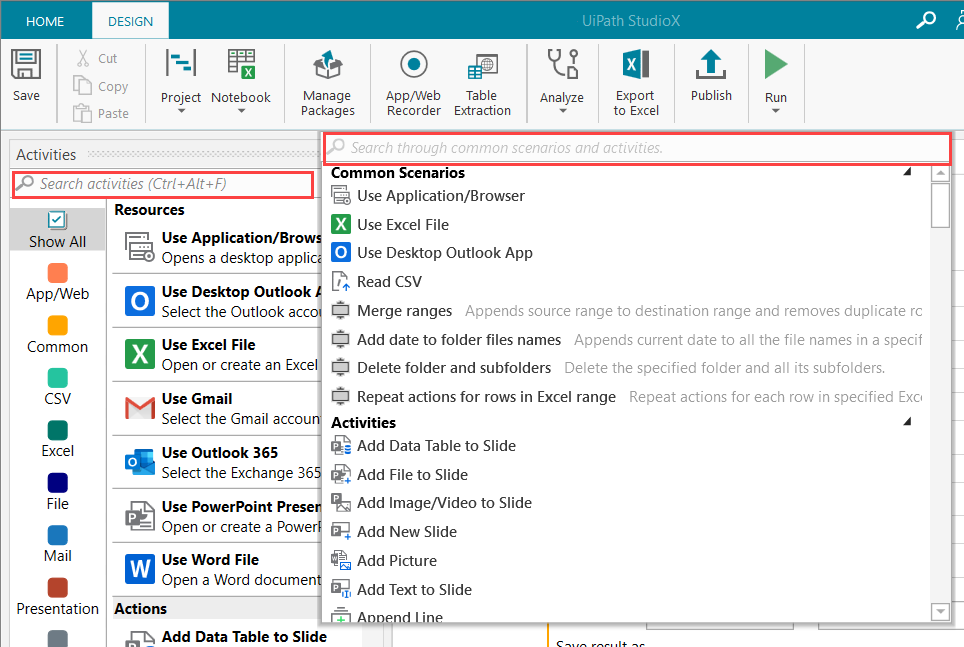Choose Use Excel File from Common Scenarios
This screenshot has height=647, width=964.
(402, 225)
